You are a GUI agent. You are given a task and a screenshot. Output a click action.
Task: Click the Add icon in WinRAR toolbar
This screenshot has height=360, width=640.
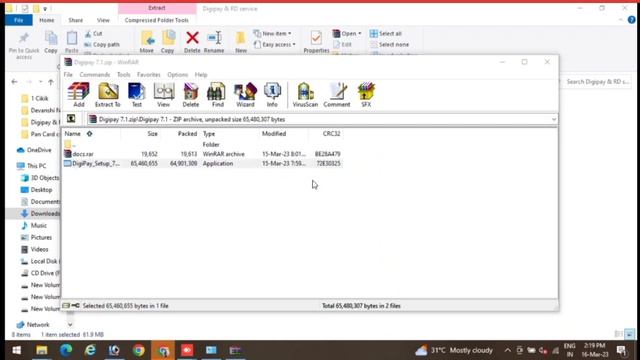pos(78,95)
